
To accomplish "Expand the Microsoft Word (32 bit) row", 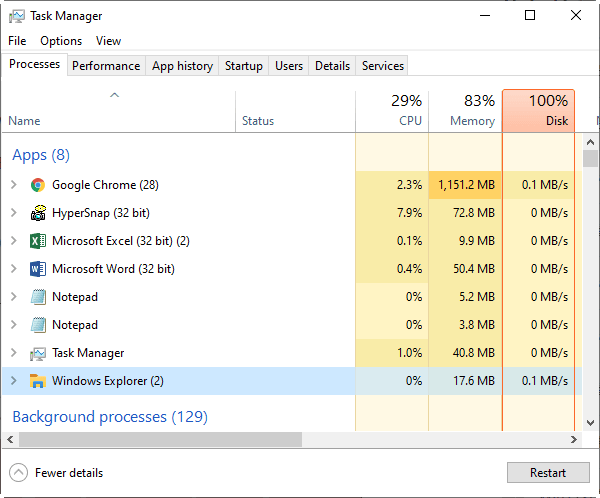I will click(x=14, y=269).
